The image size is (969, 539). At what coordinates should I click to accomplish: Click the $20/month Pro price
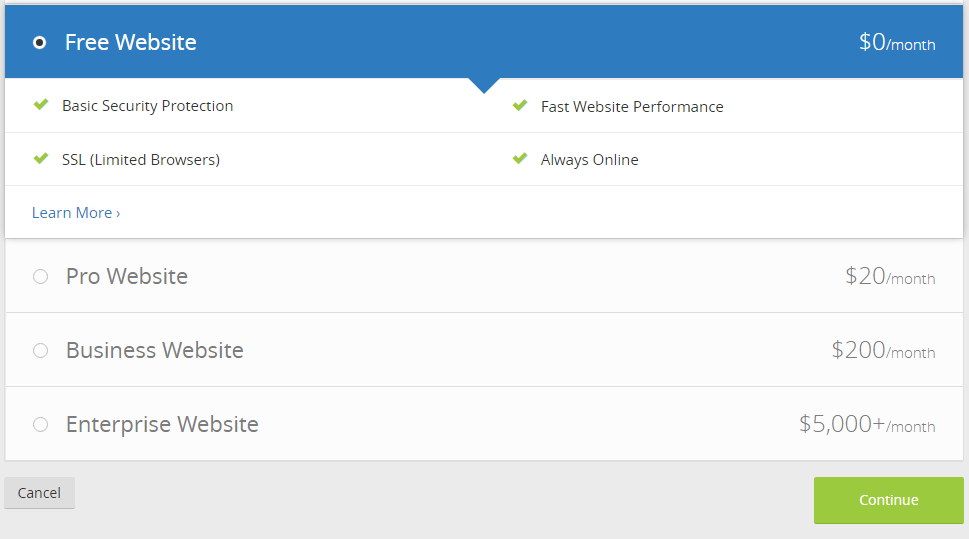(890, 276)
